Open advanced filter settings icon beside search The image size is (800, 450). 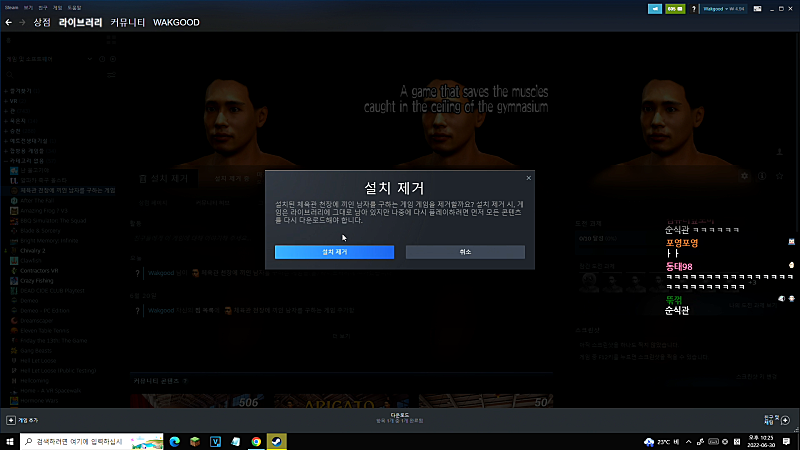pos(111,74)
